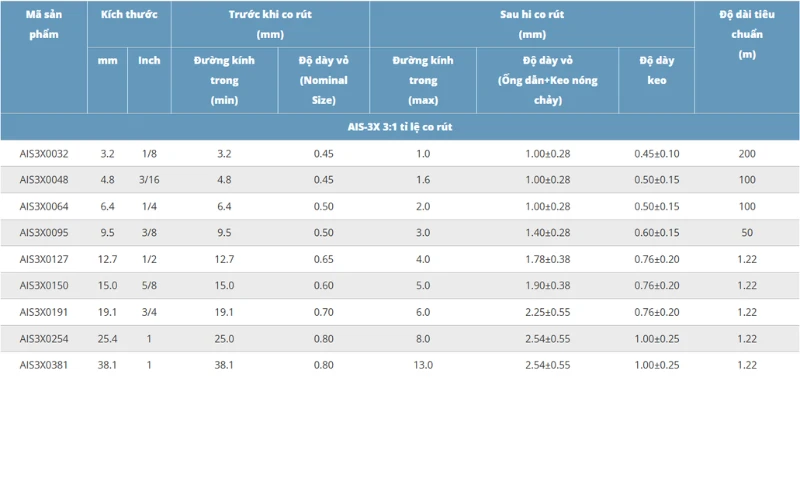Click '0.80' nominal thickness in AIS3X0381 row
Image resolution: width=800 pixels, height=500 pixels.
pyautogui.click(x=323, y=365)
